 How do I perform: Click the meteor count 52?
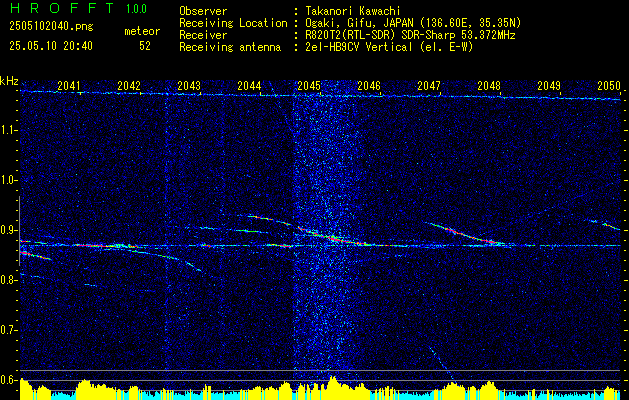pyautogui.click(x=145, y=46)
